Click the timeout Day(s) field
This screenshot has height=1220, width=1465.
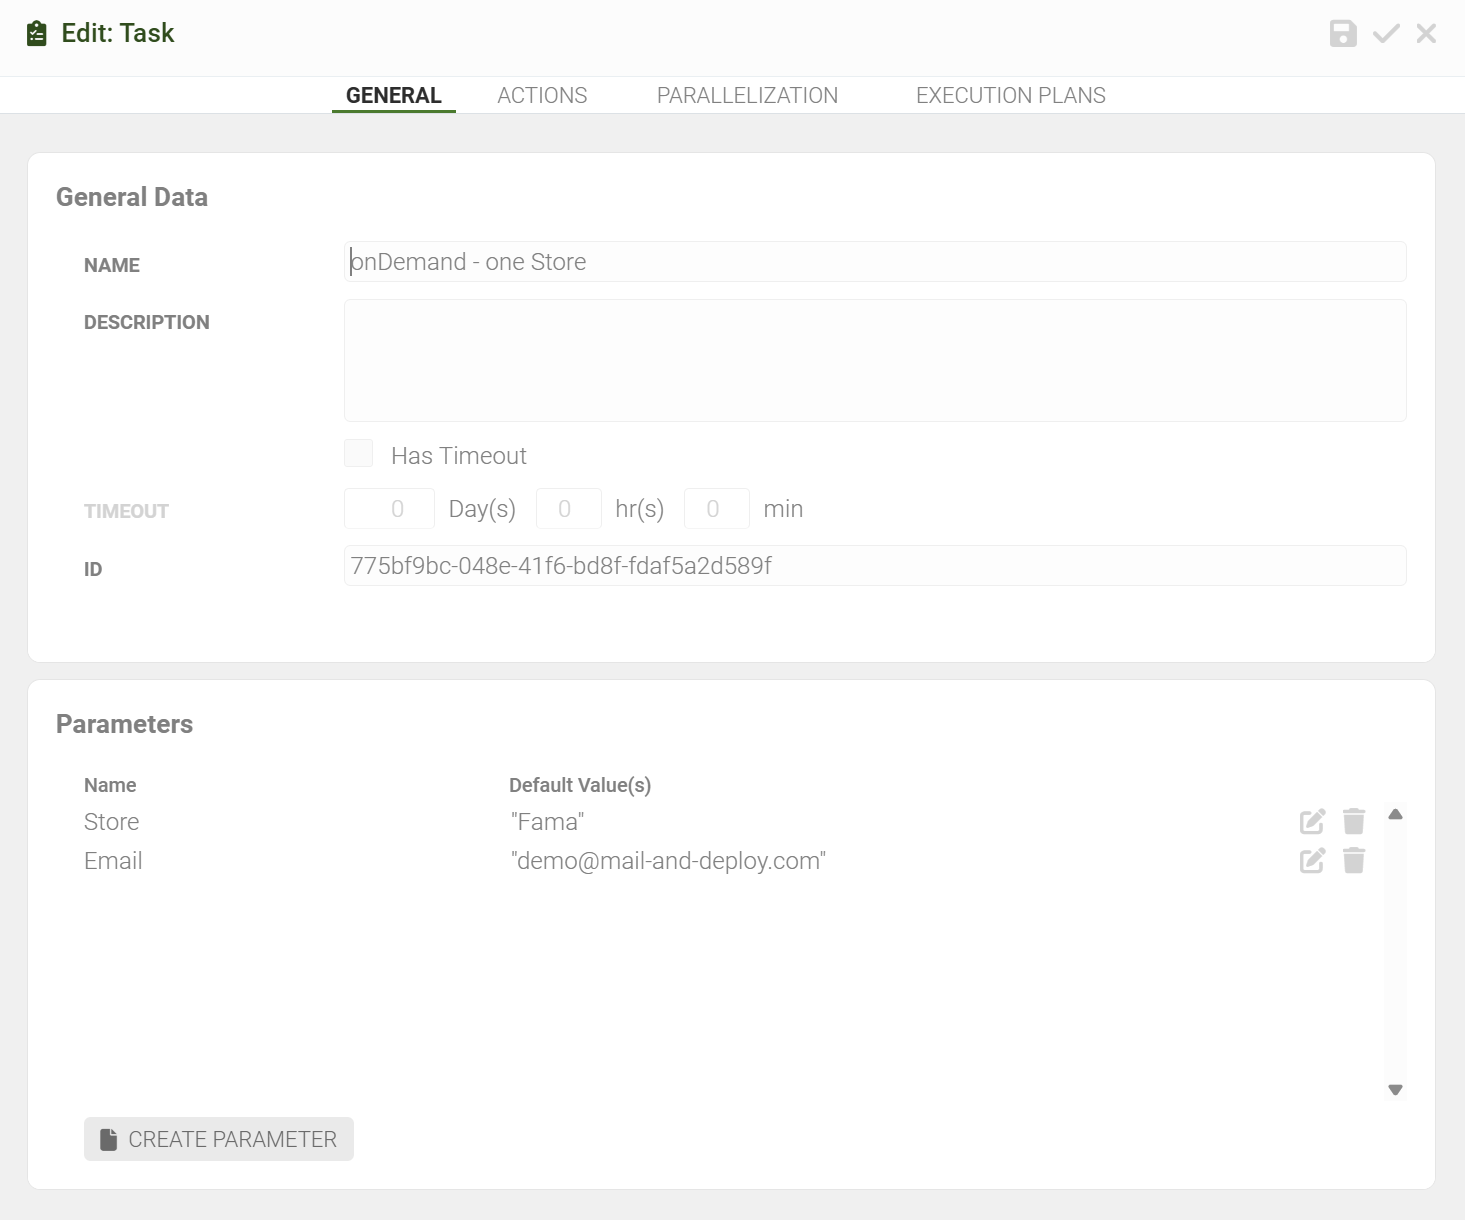click(x=389, y=509)
